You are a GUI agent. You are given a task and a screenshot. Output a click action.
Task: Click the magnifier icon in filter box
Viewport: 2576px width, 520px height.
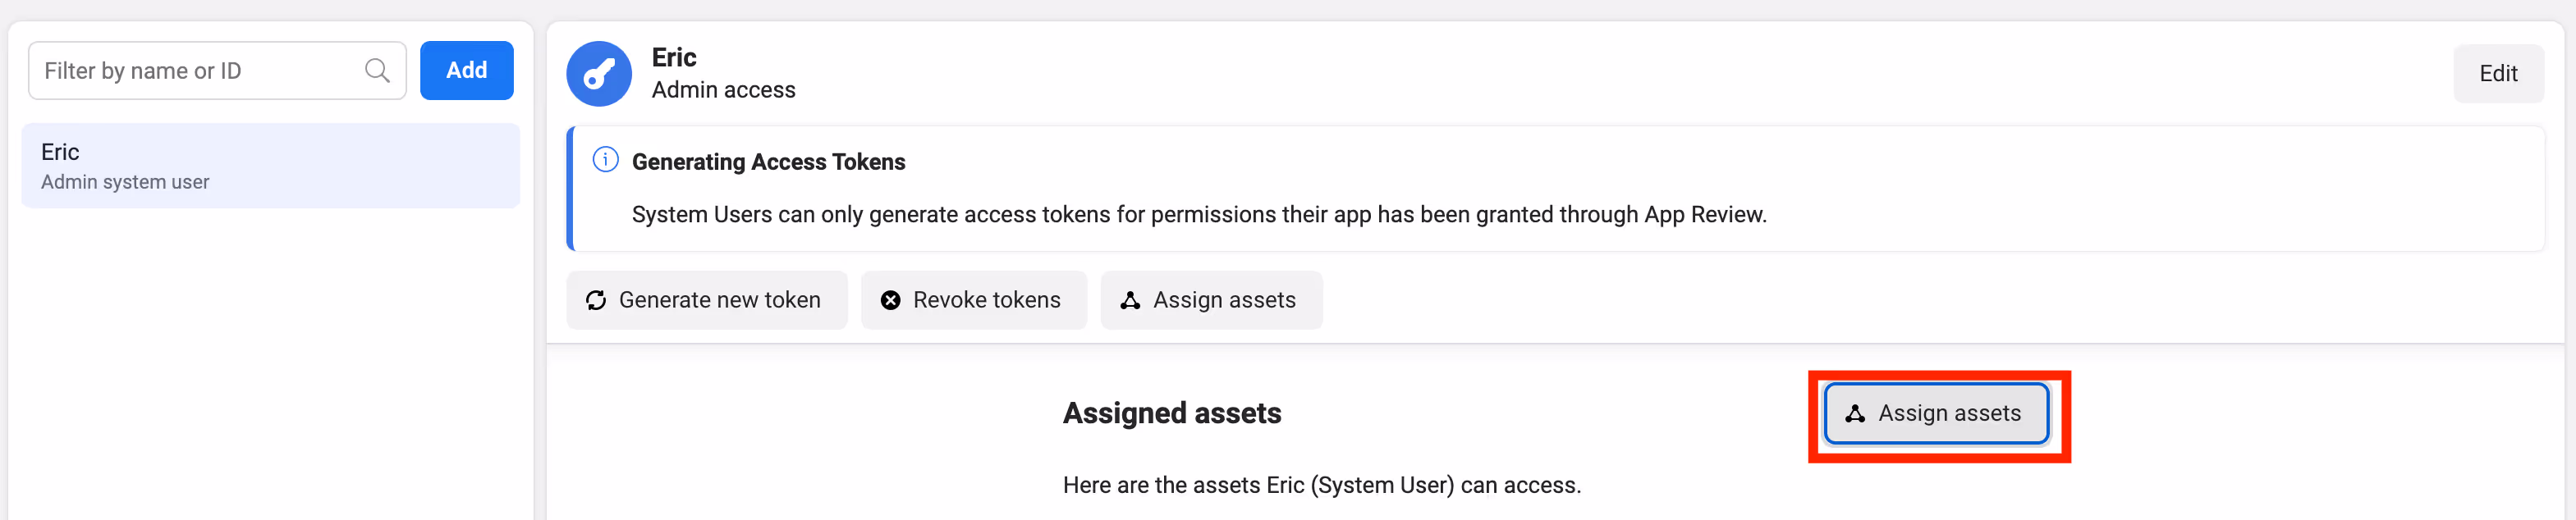point(377,70)
